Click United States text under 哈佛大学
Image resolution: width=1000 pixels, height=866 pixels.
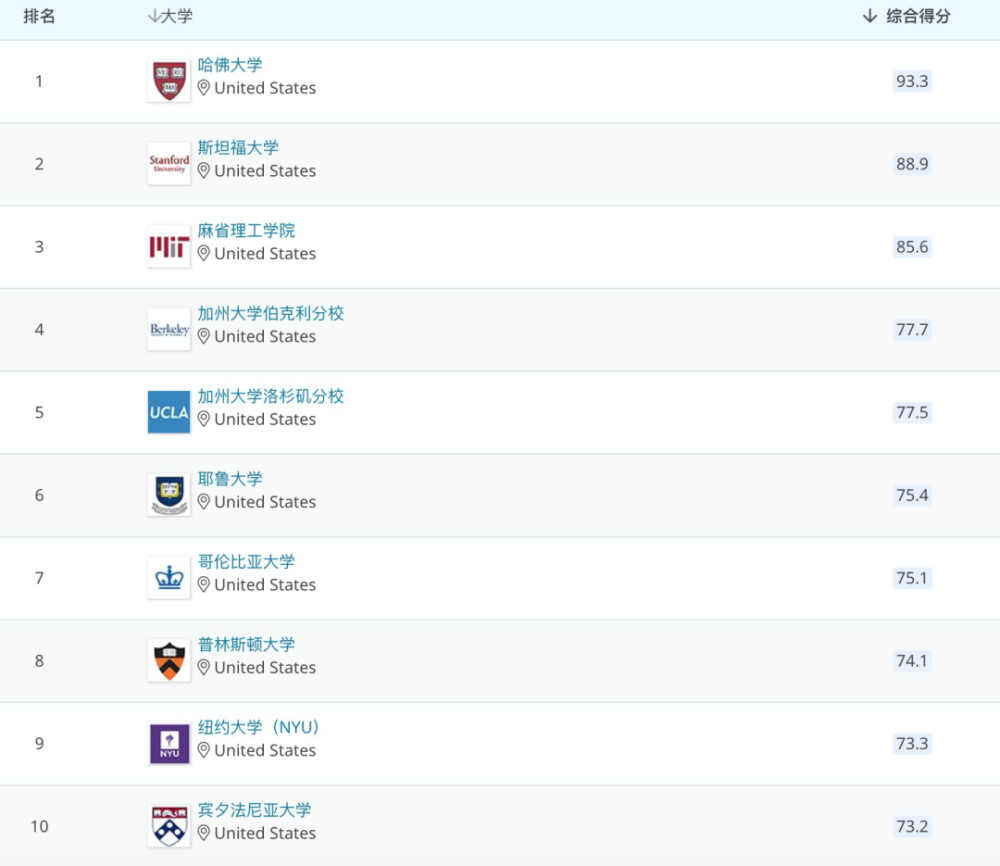(265, 88)
